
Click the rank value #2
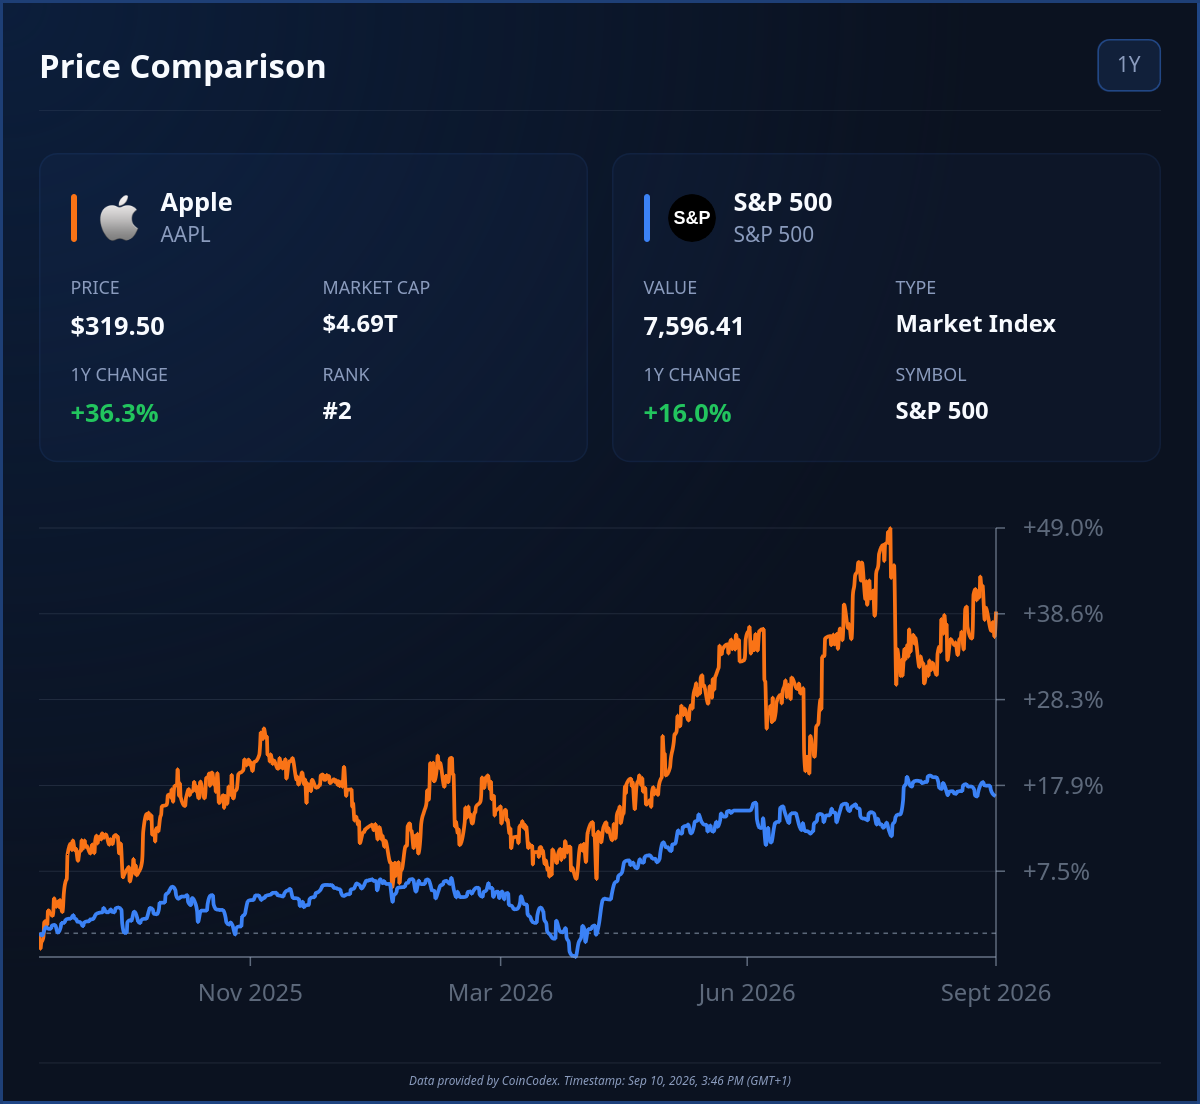point(337,411)
